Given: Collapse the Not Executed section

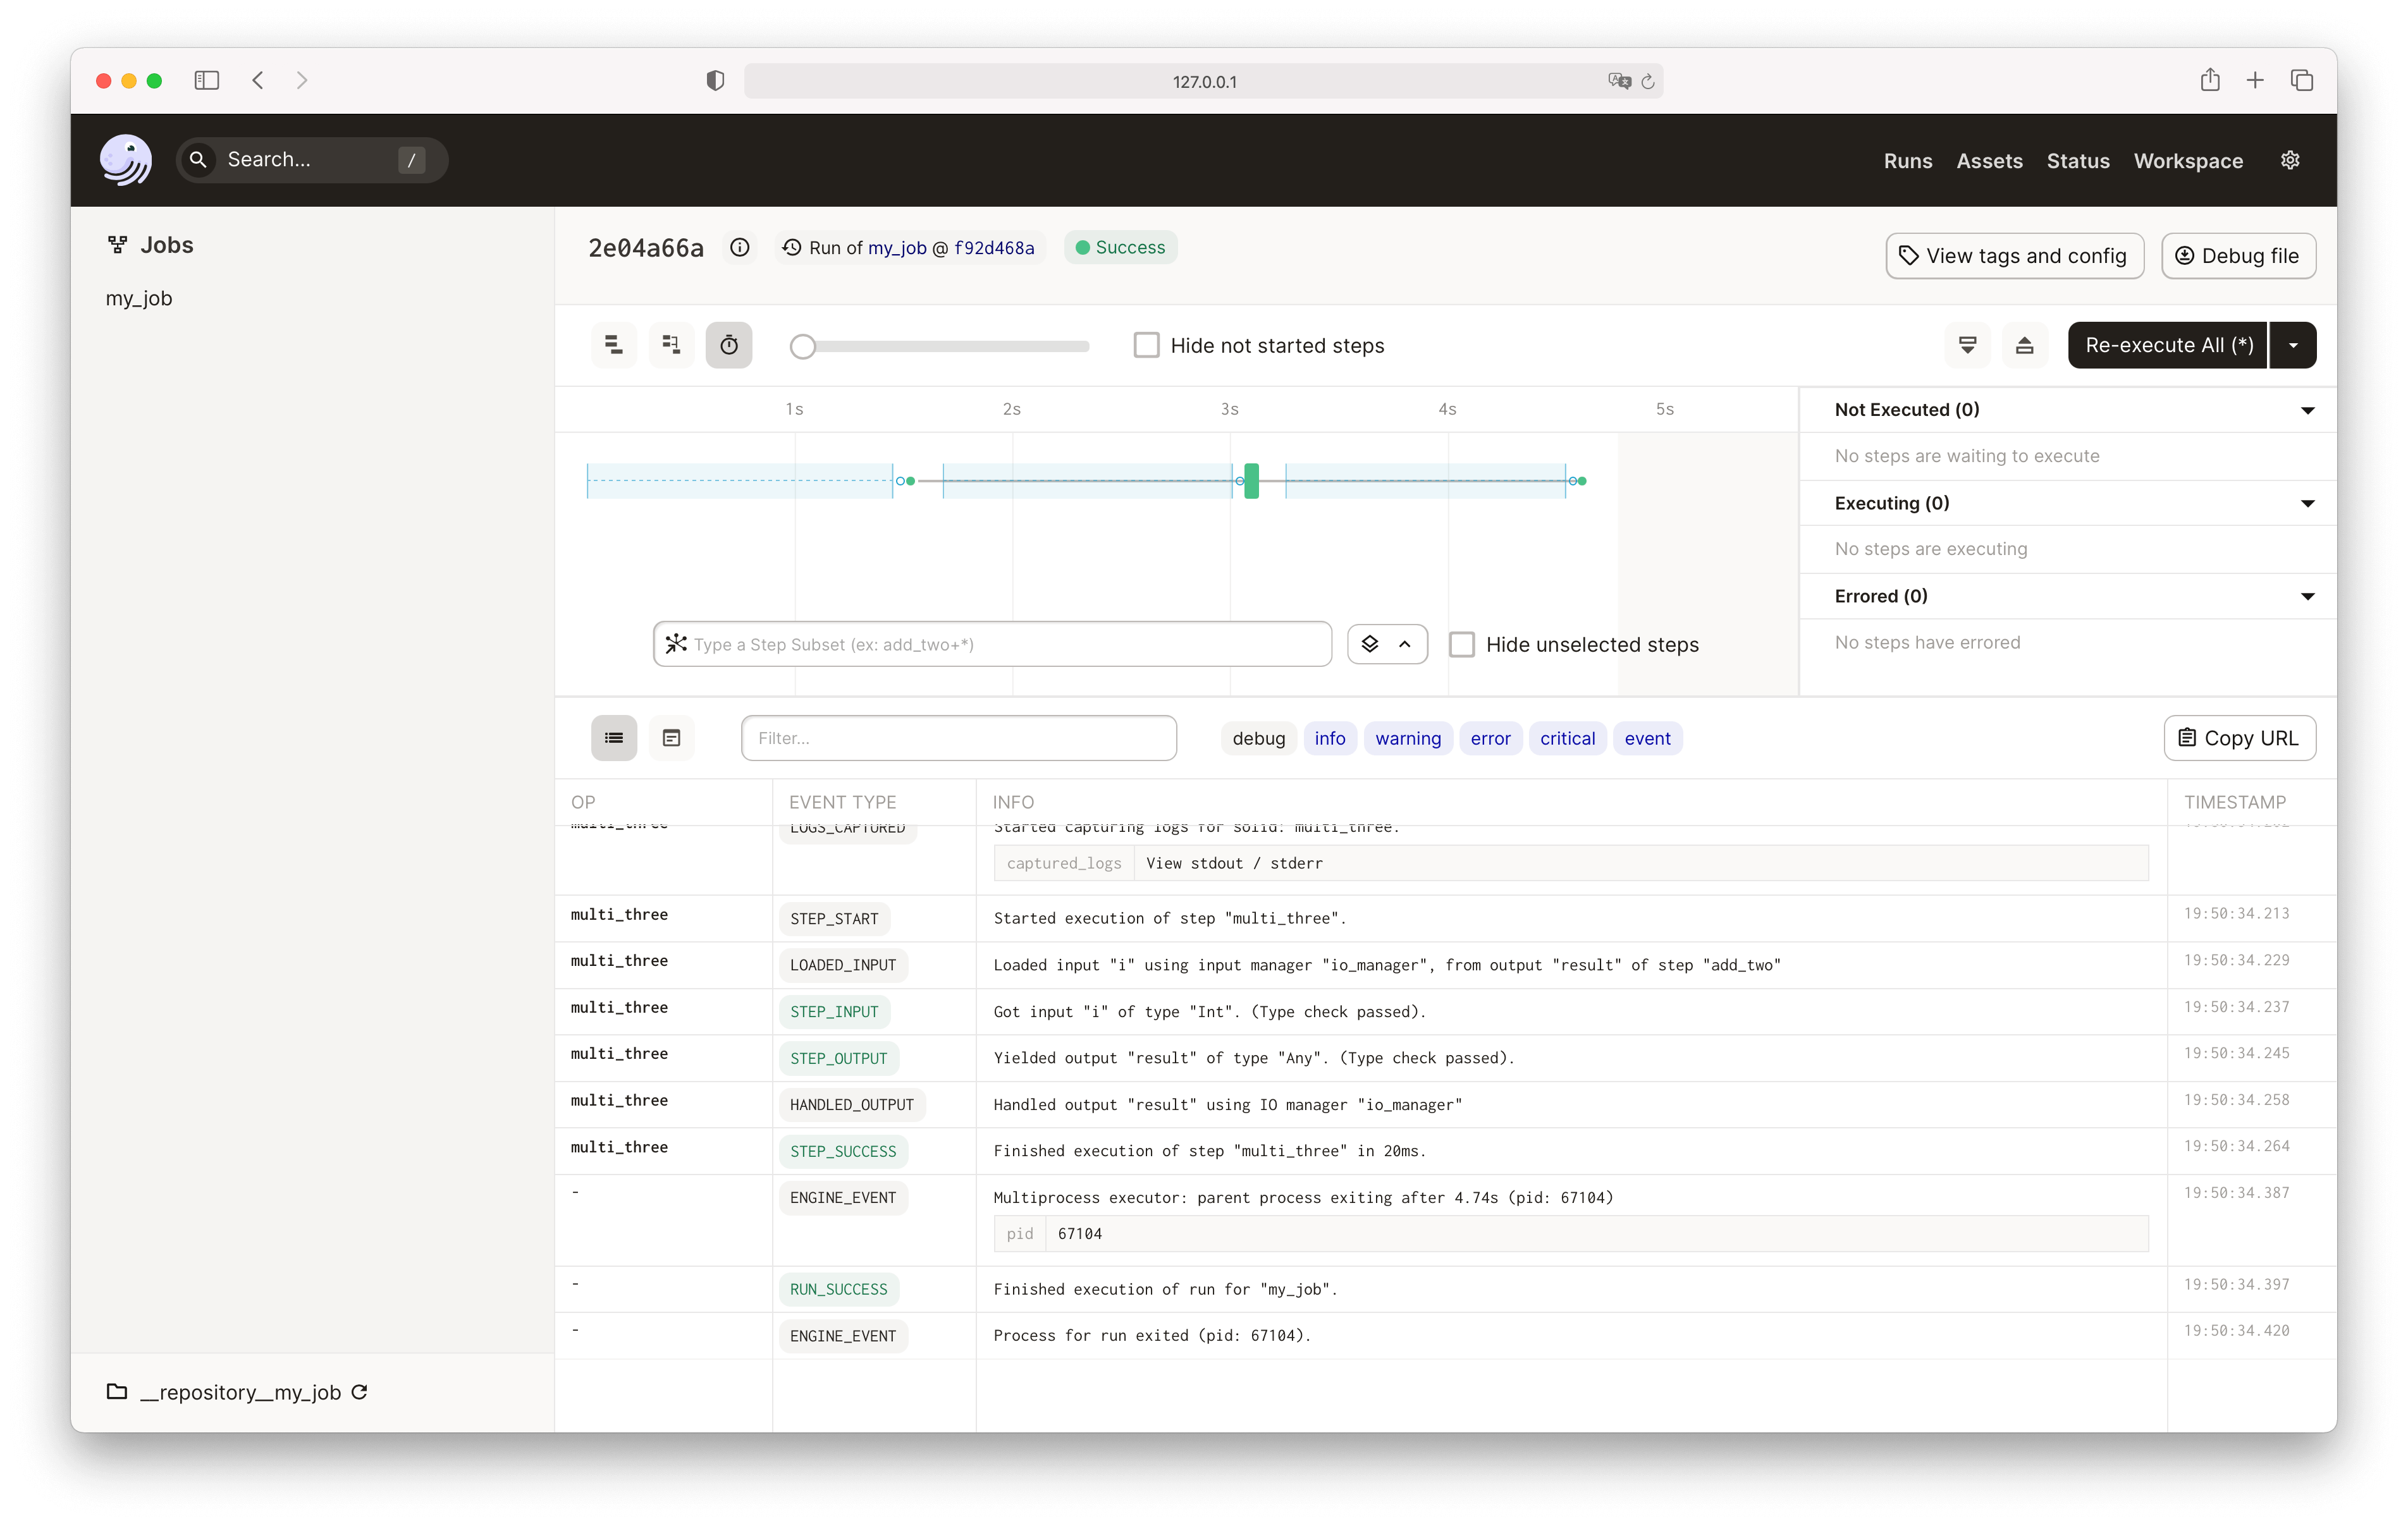Looking at the screenshot, I should pos(2307,410).
